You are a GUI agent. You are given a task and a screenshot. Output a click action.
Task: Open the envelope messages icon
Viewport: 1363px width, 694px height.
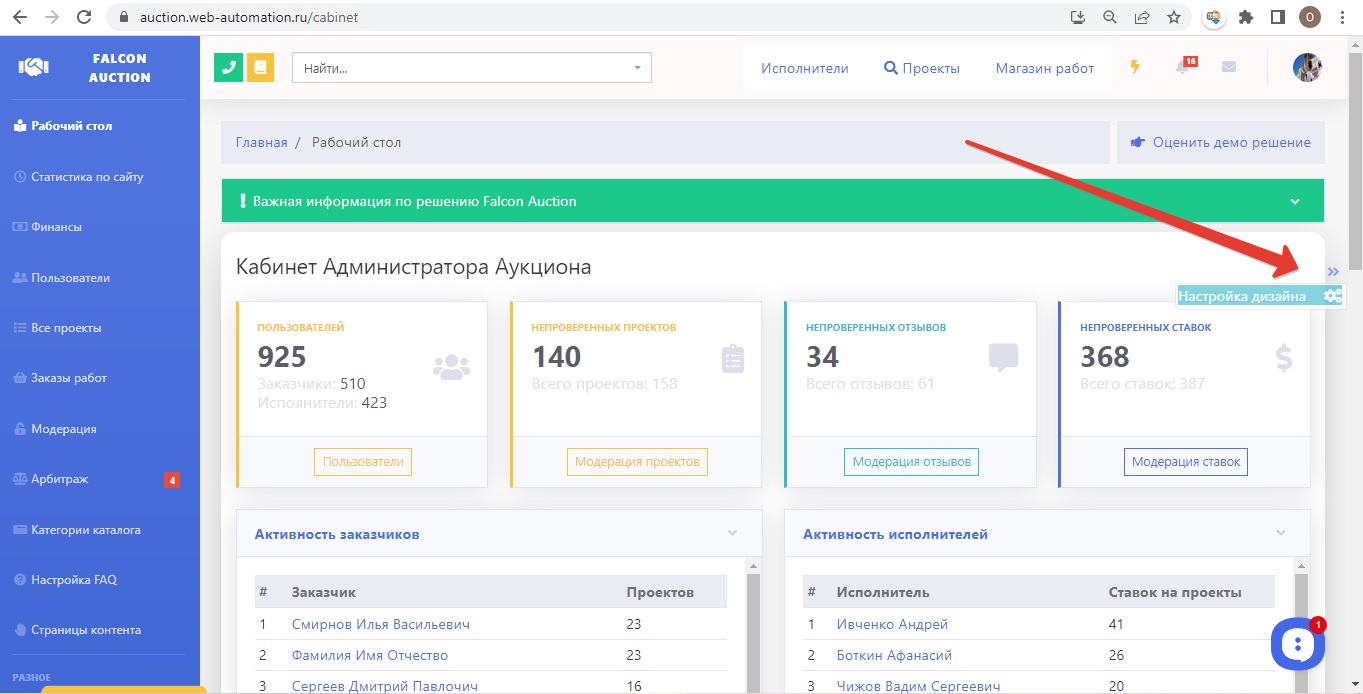(1229, 67)
